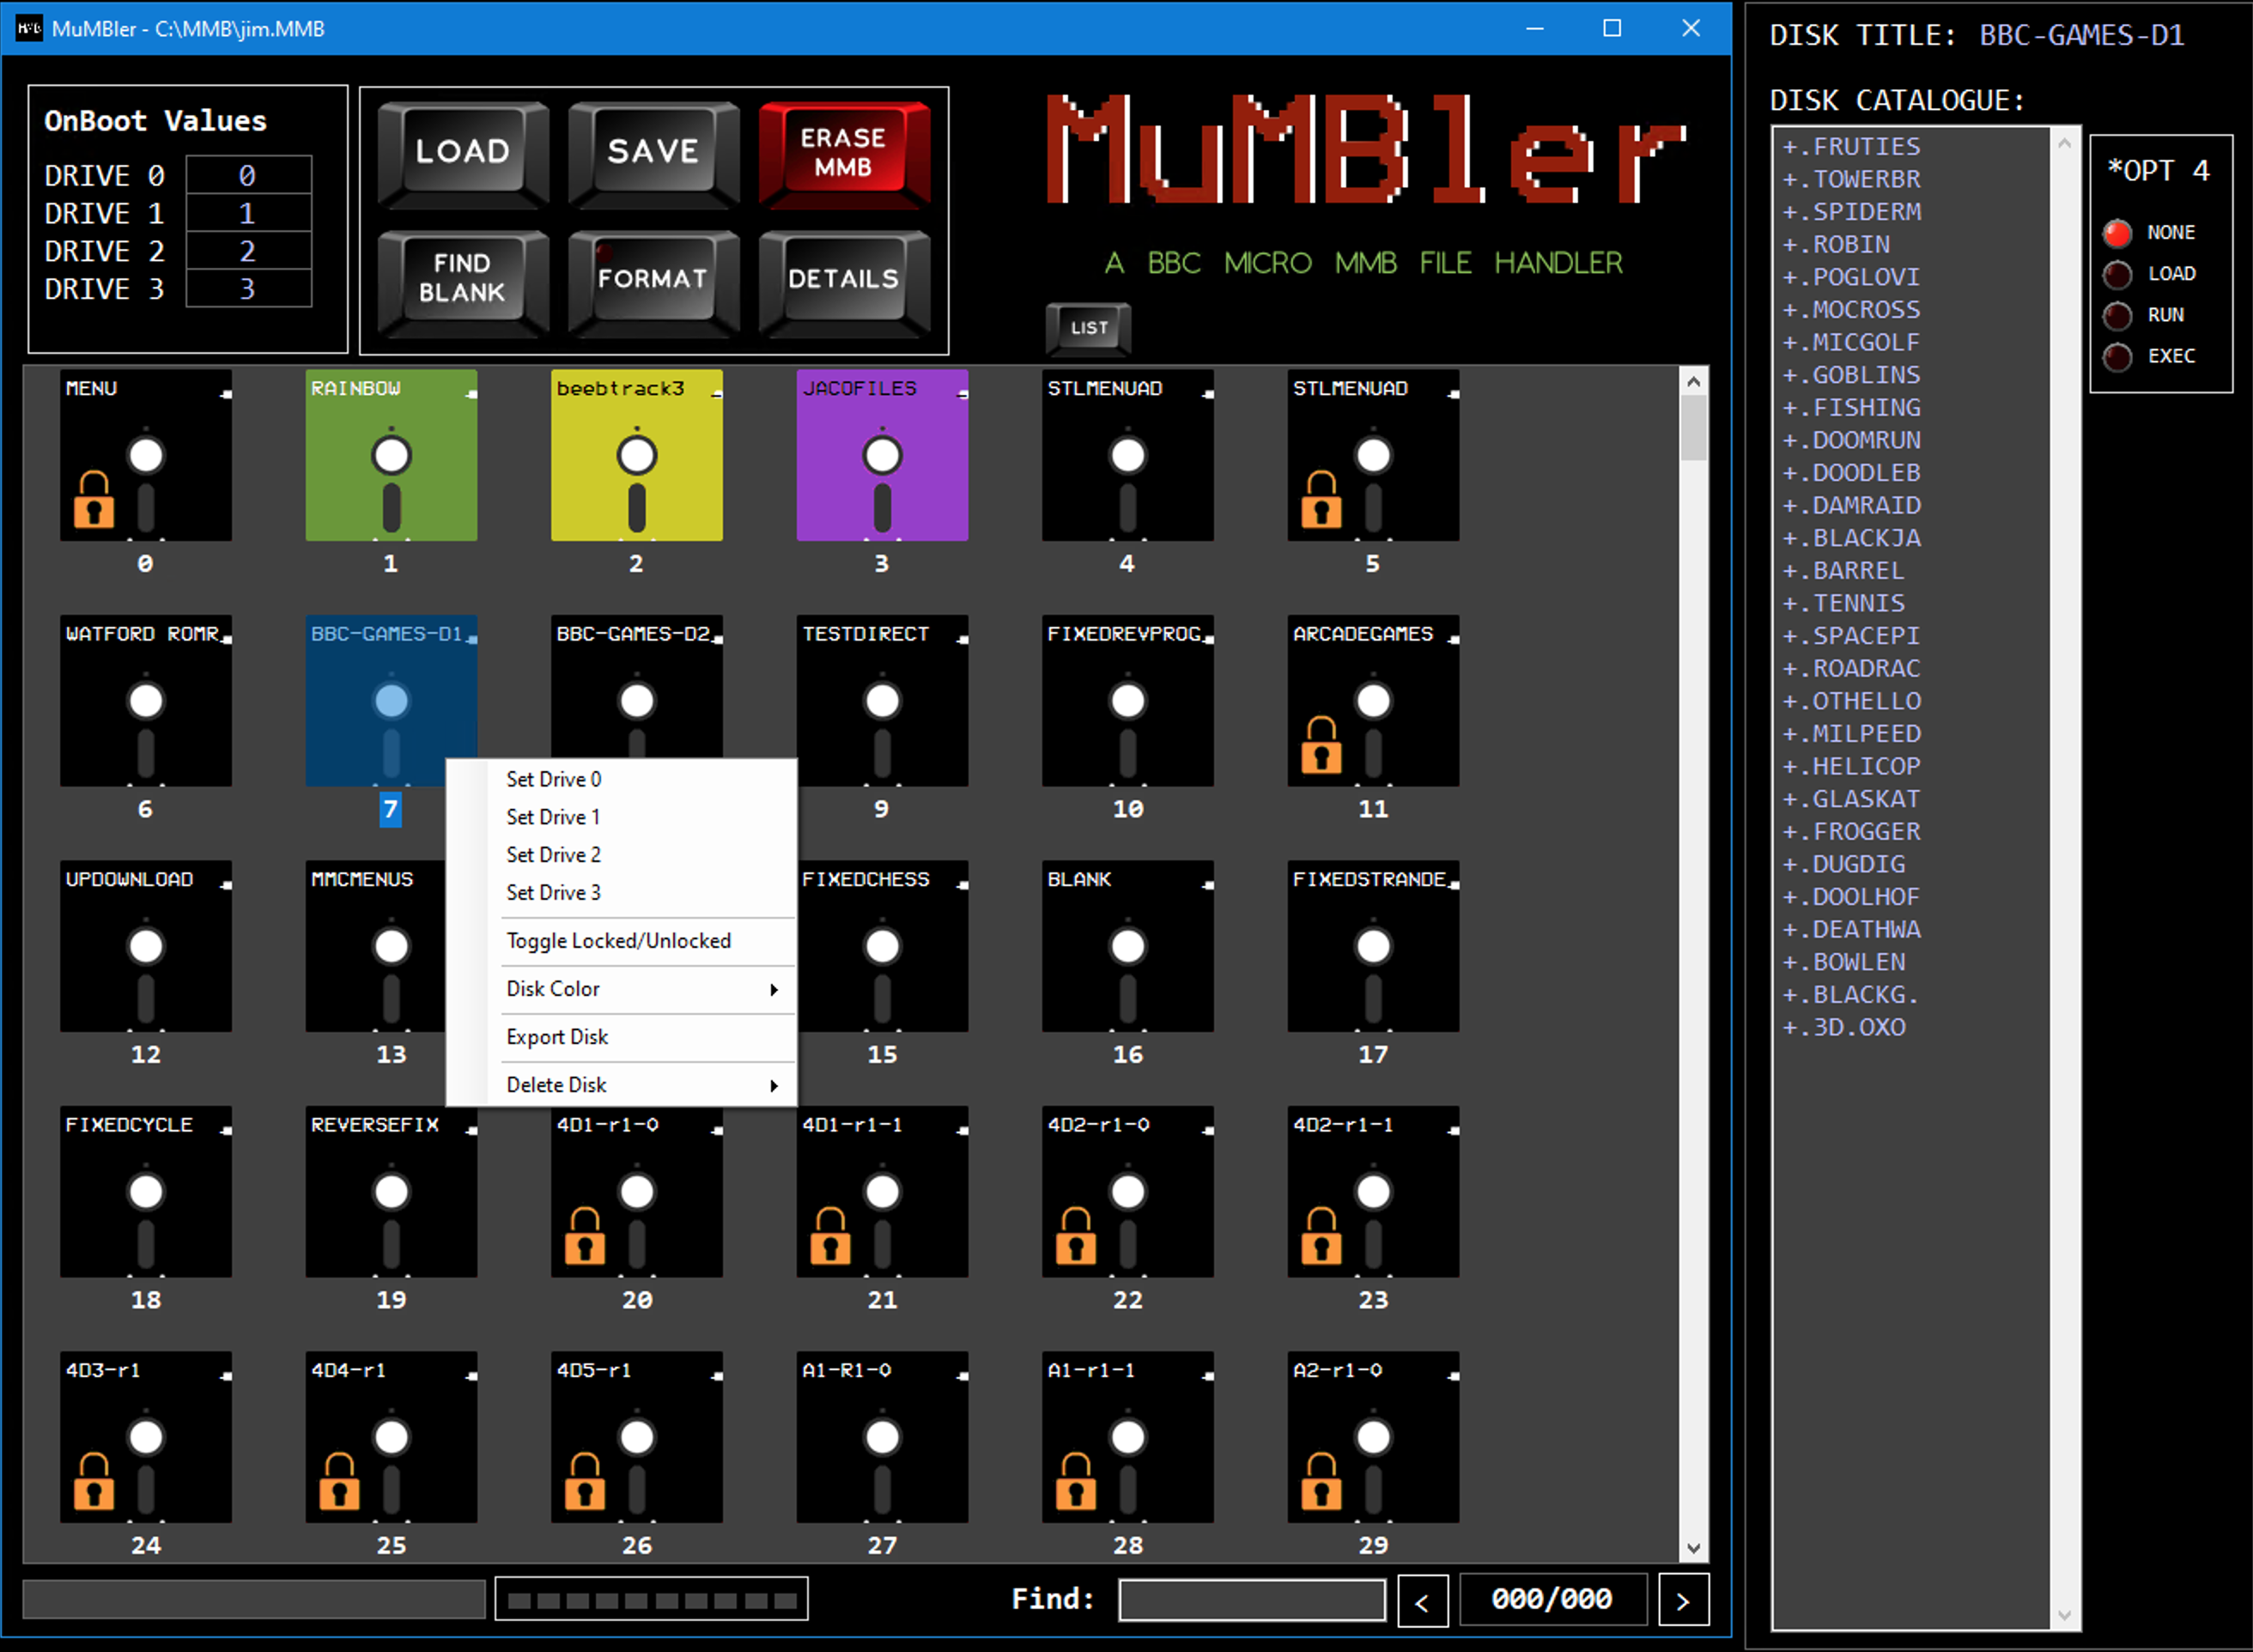Select the 4D2-r1-0 disk in slot 22
The width and height of the screenshot is (2253, 1652).
coord(1128,1191)
